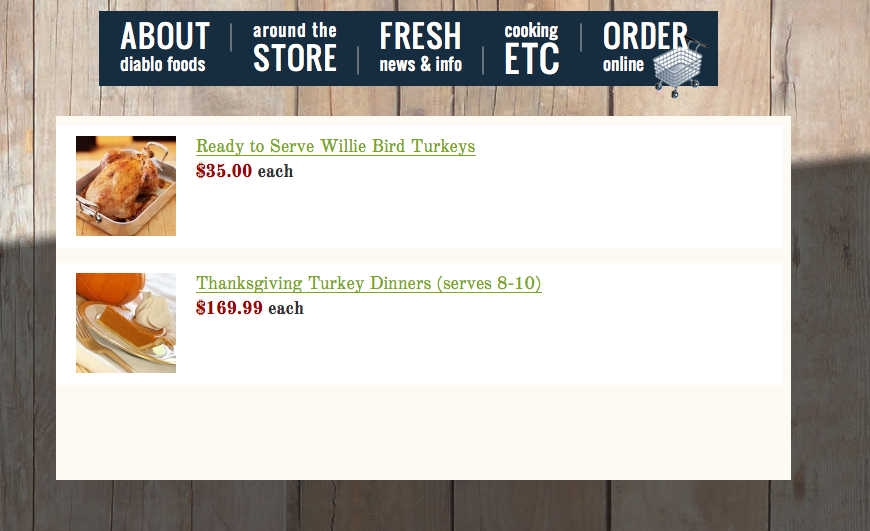Click "each" beside the $35.00 price
Image resolution: width=870 pixels, height=531 pixels.
click(275, 171)
